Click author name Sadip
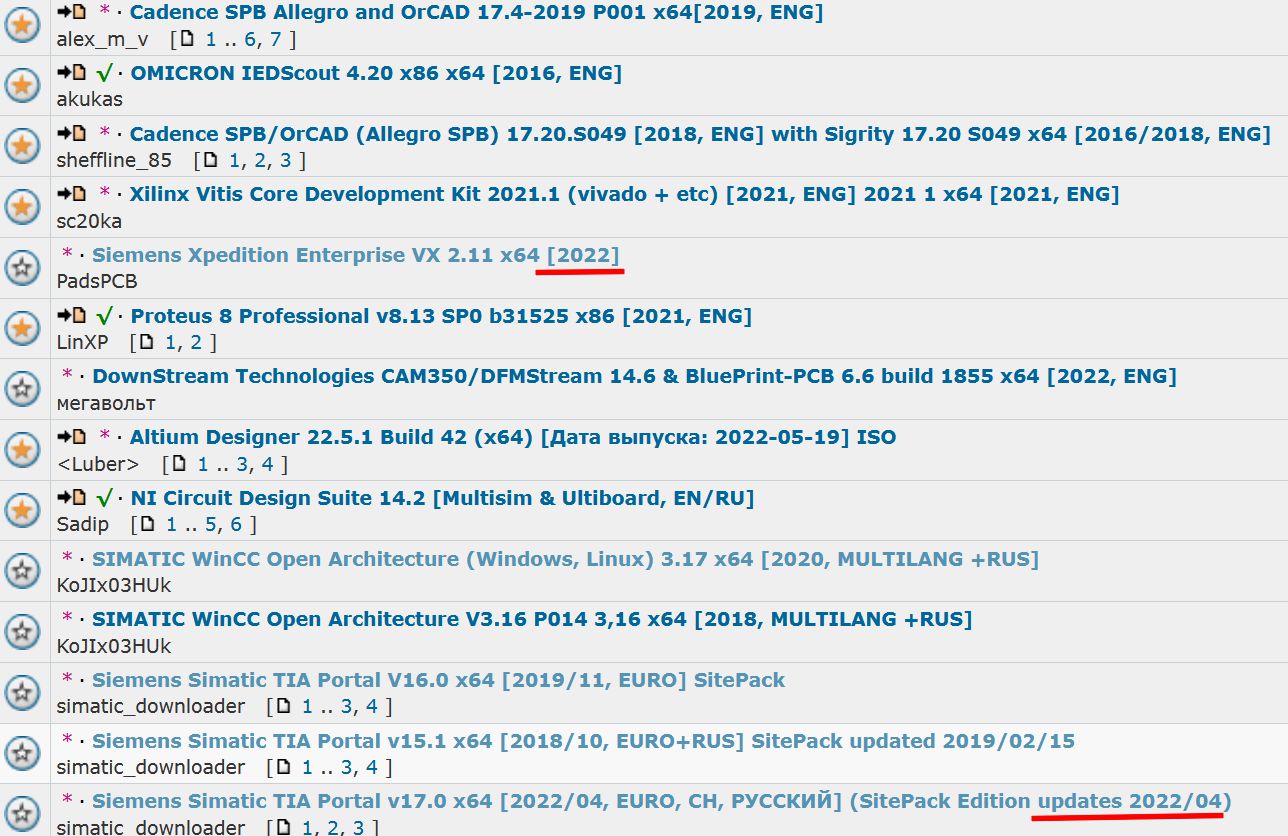Viewport: 1288px width, 836px height. tap(83, 525)
